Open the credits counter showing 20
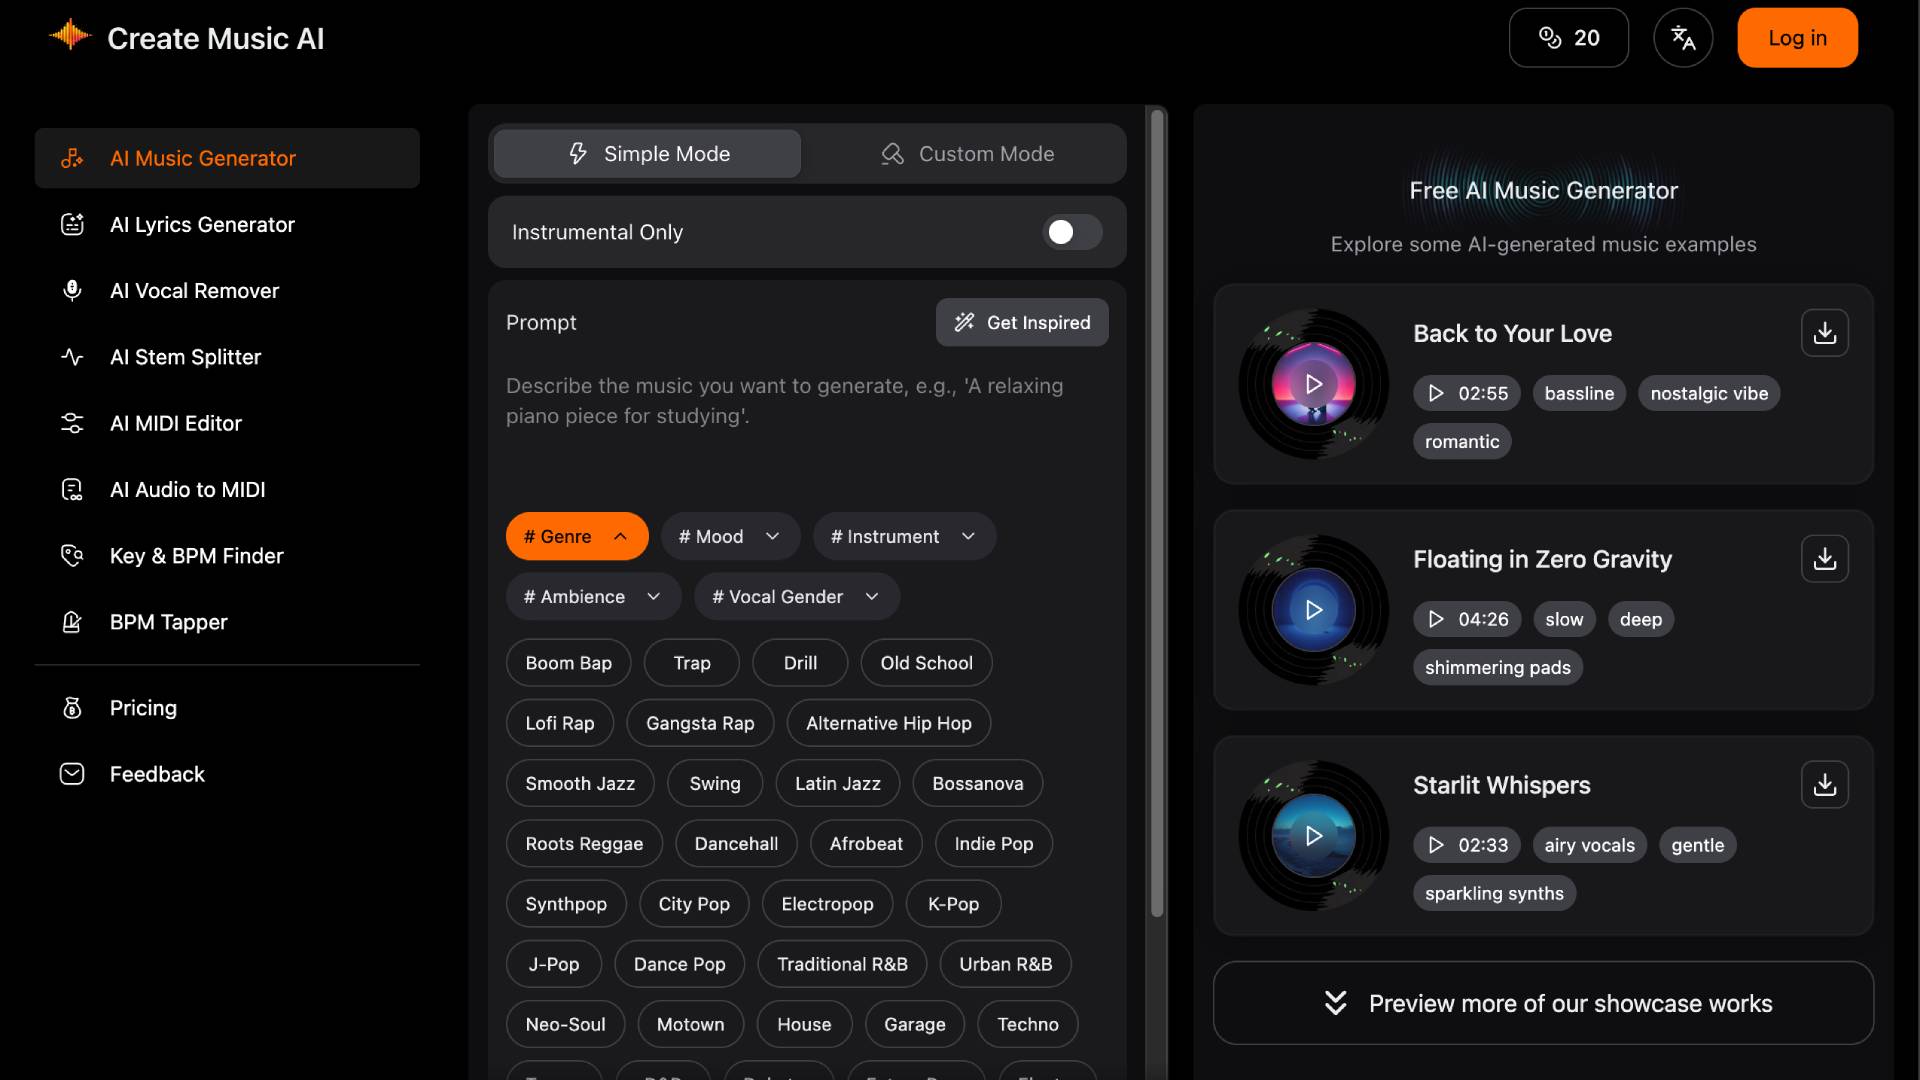The width and height of the screenshot is (1920, 1080). [x=1568, y=38]
